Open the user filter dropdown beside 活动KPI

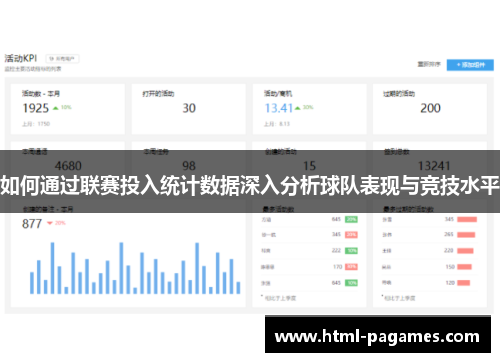[x=62, y=59]
